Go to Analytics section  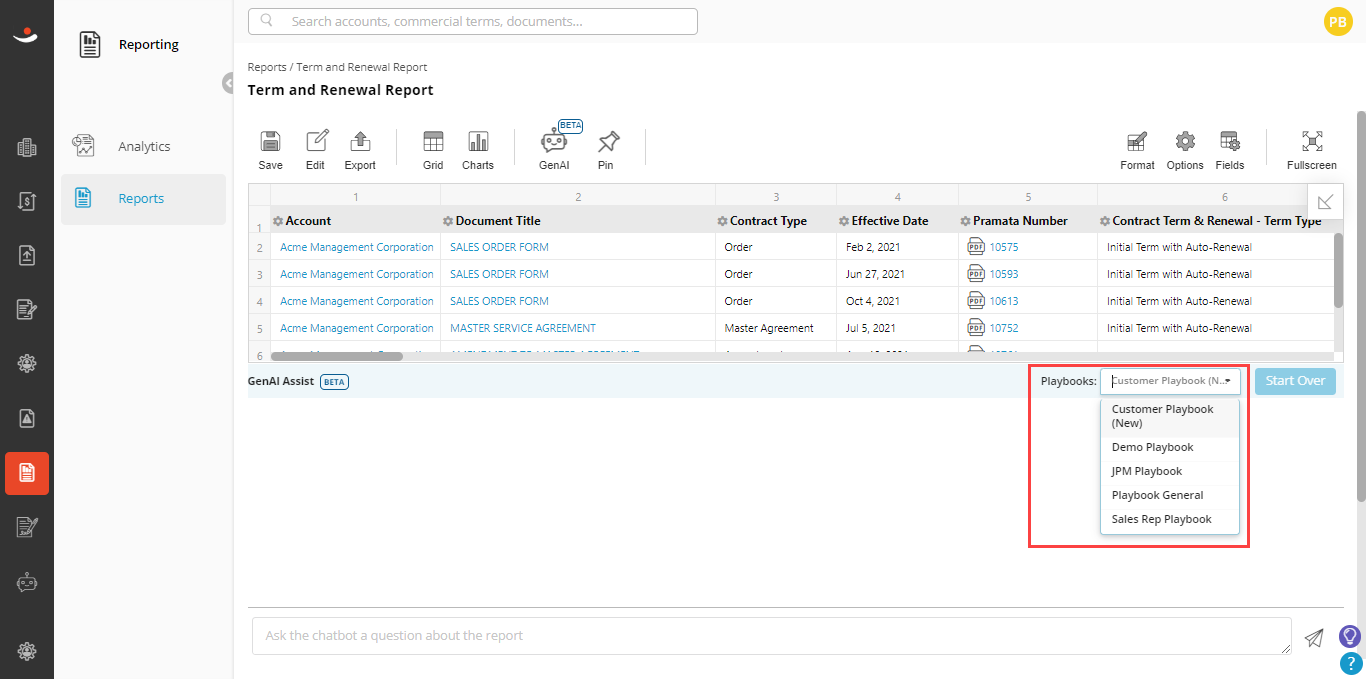(143, 146)
